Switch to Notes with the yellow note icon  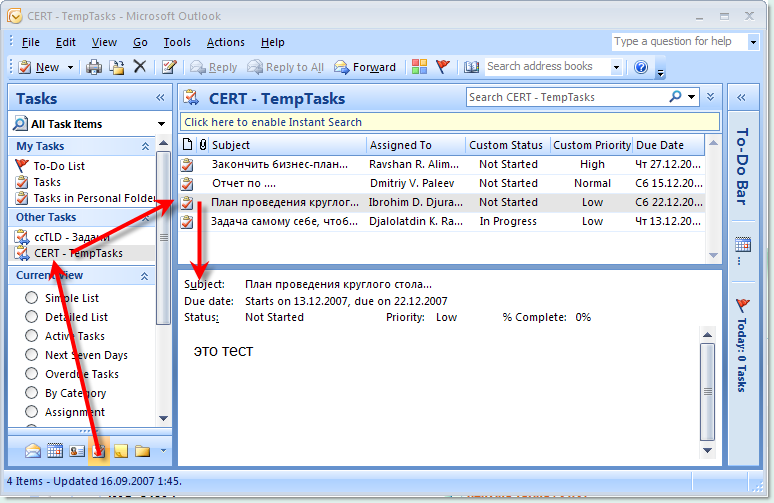pos(121,451)
